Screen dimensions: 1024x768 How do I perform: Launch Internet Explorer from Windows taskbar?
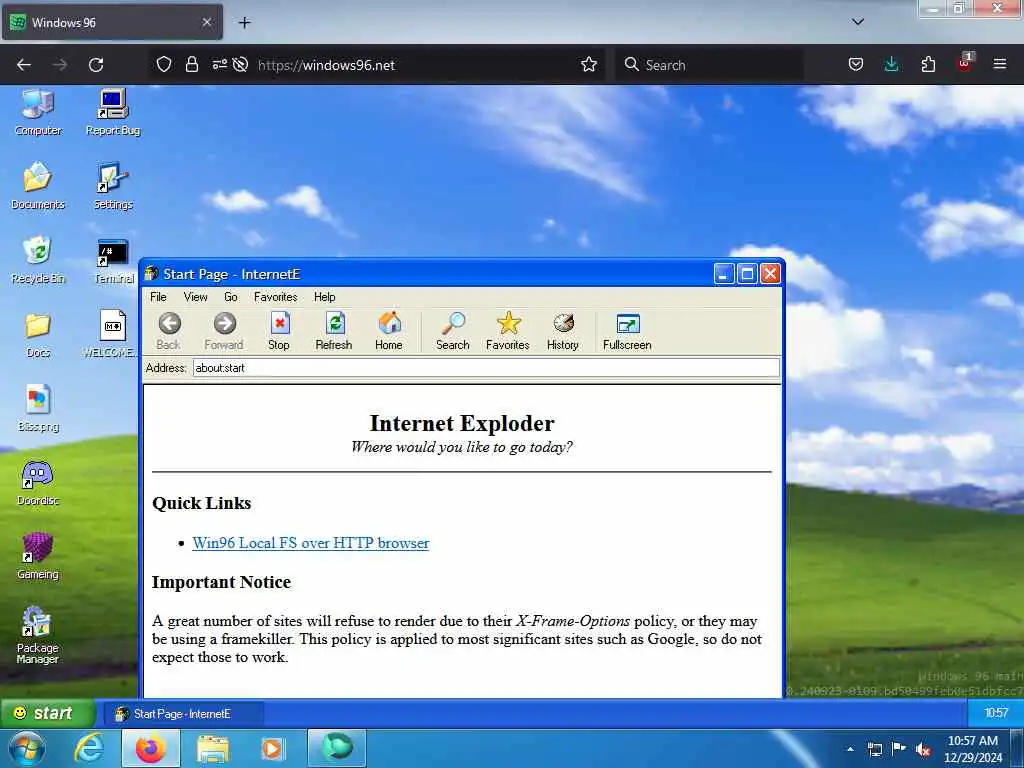pos(89,748)
